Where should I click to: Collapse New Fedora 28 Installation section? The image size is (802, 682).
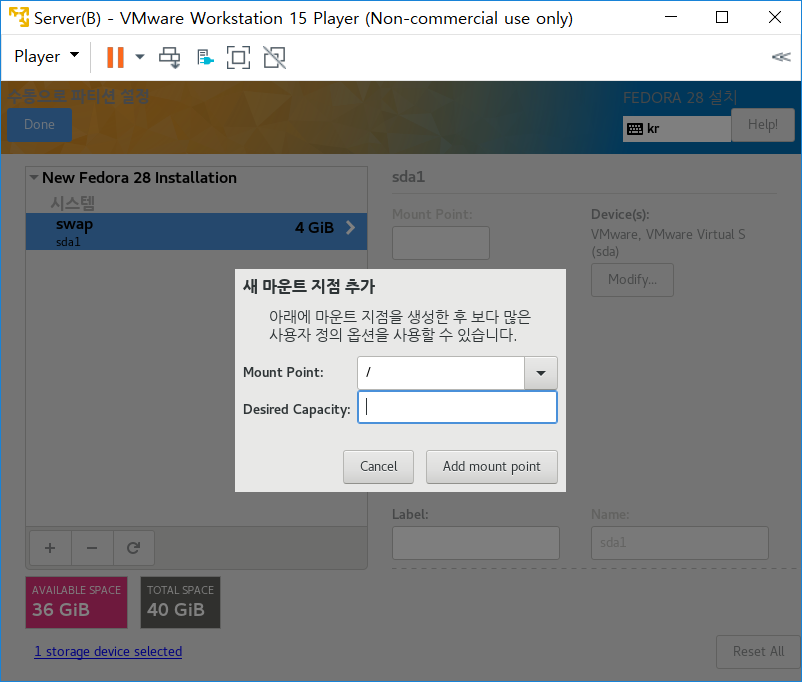[x=34, y=178]
